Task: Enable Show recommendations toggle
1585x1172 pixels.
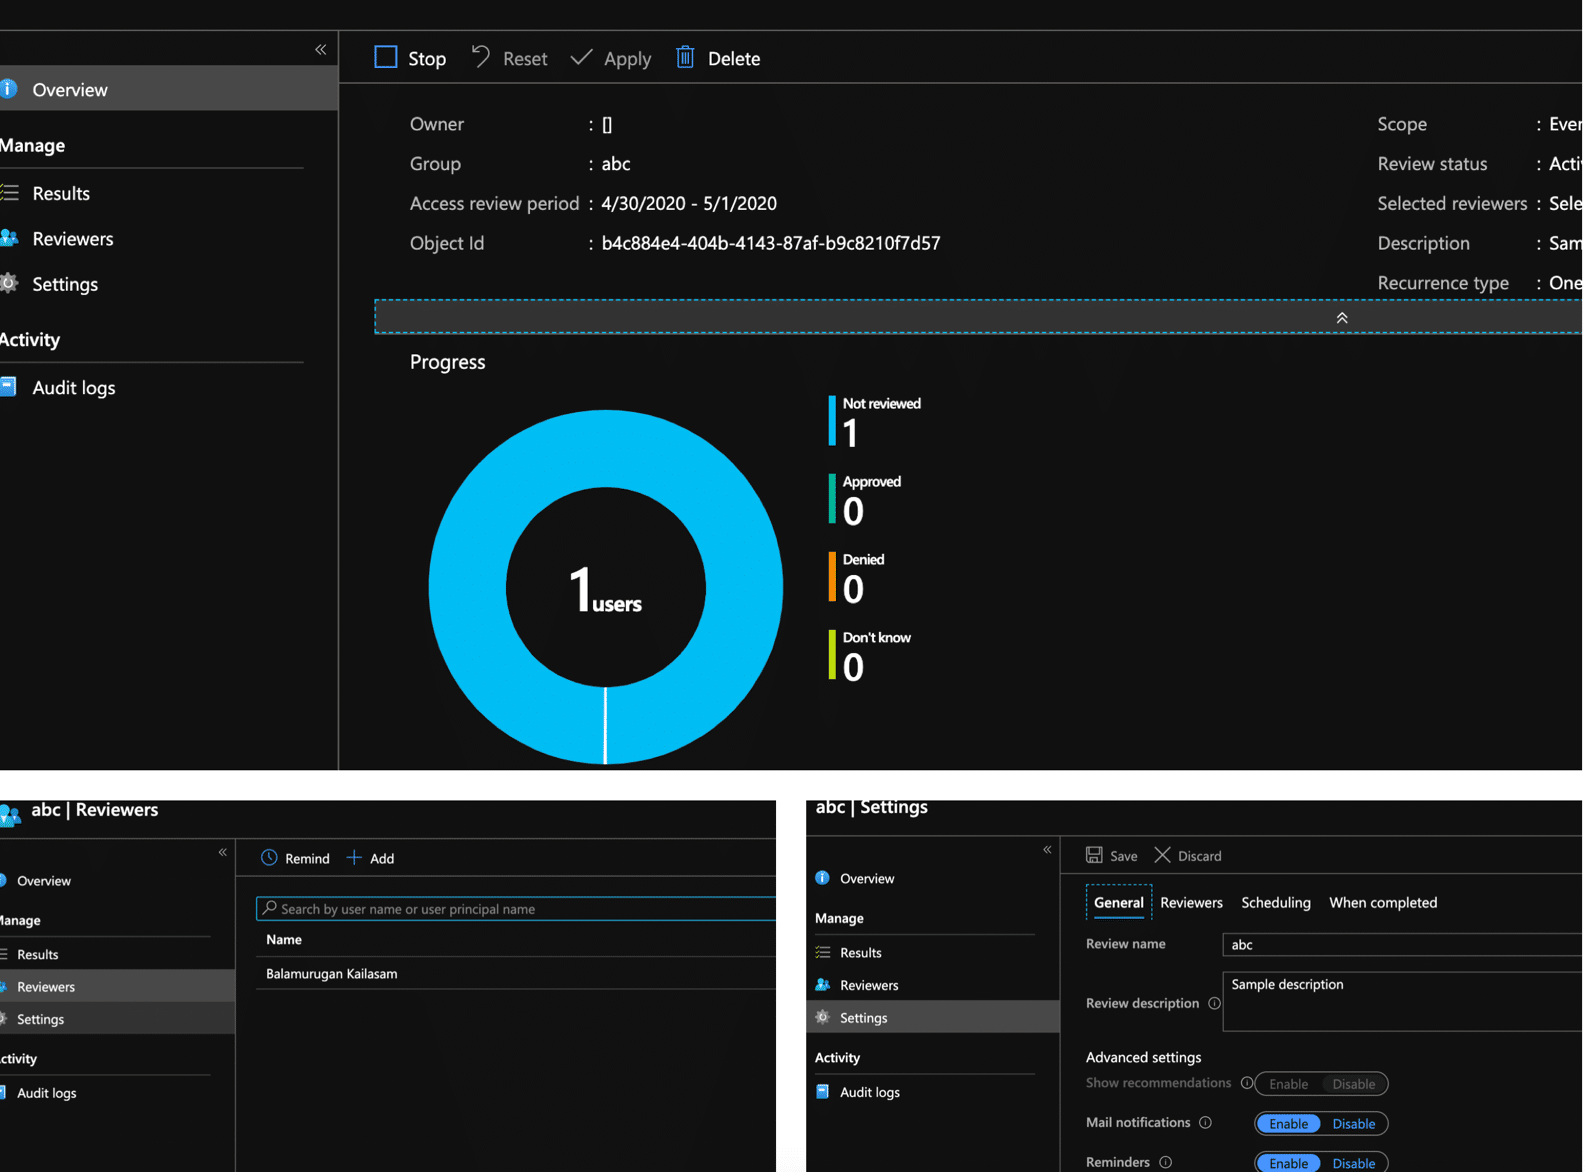Action: [1288, 1084]
